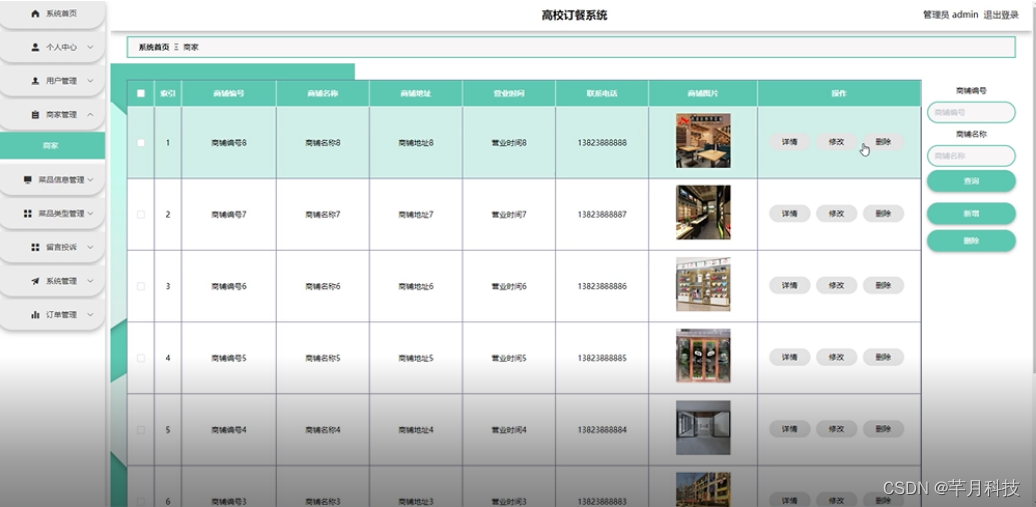Image resolution: width=1036 pixels, height=507 pixels.
Task: Click the 退出登录 logout link
Action: point(1001,15)
